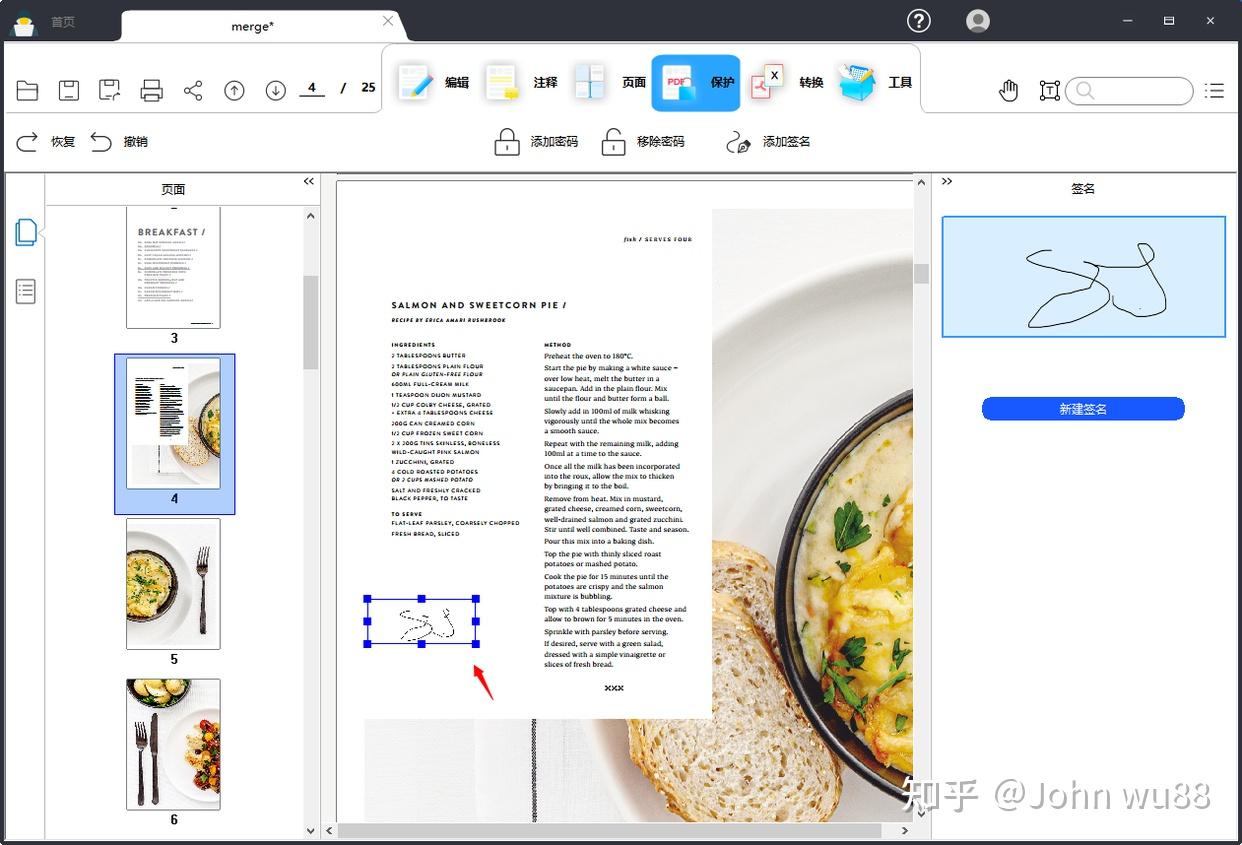1242x845 pixels.
Task: Click the app logo icon at top left
Action: [22, 23]
